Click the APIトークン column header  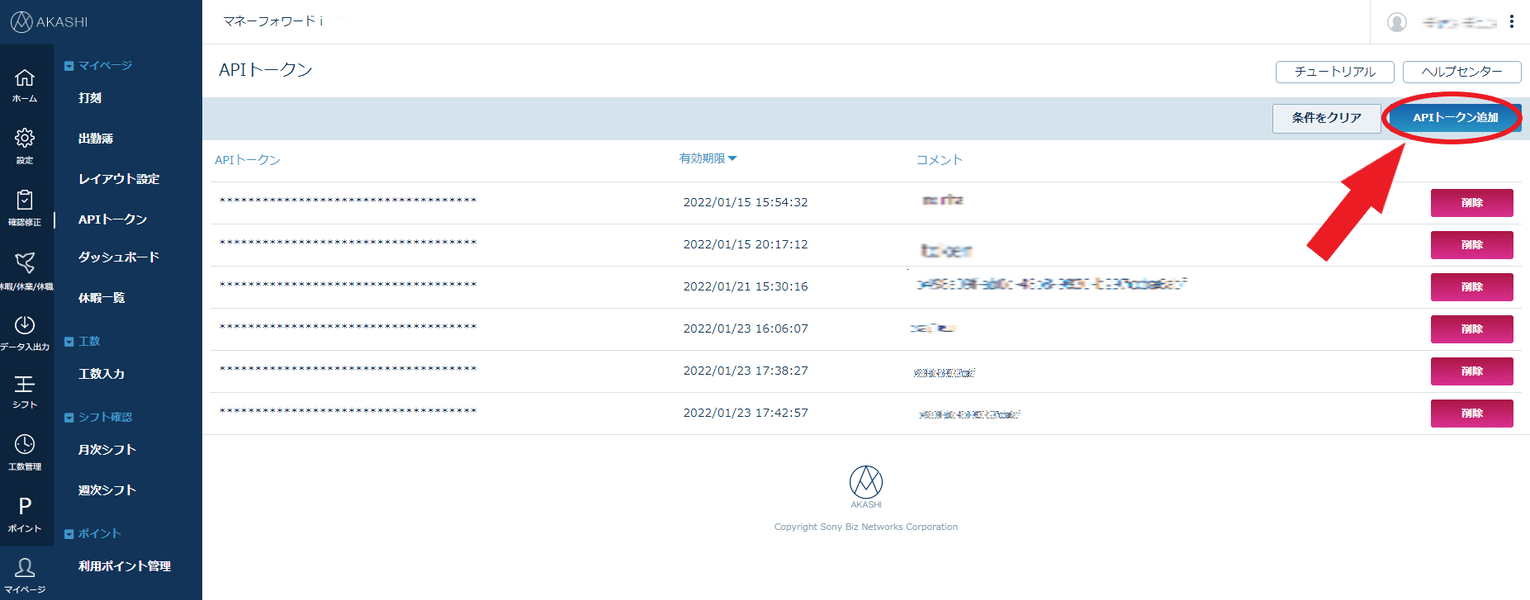(x=247, y=160)
